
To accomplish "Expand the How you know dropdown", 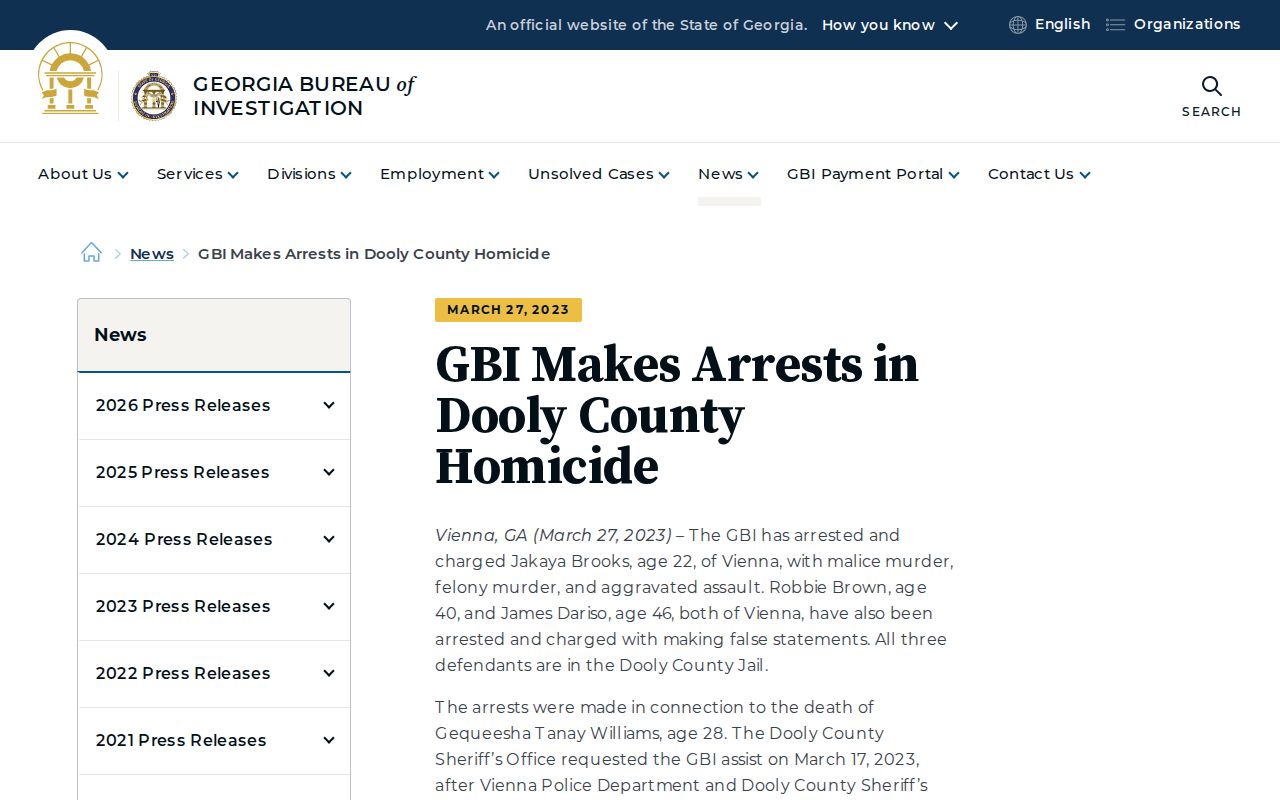I will click(x=890, y=25).
